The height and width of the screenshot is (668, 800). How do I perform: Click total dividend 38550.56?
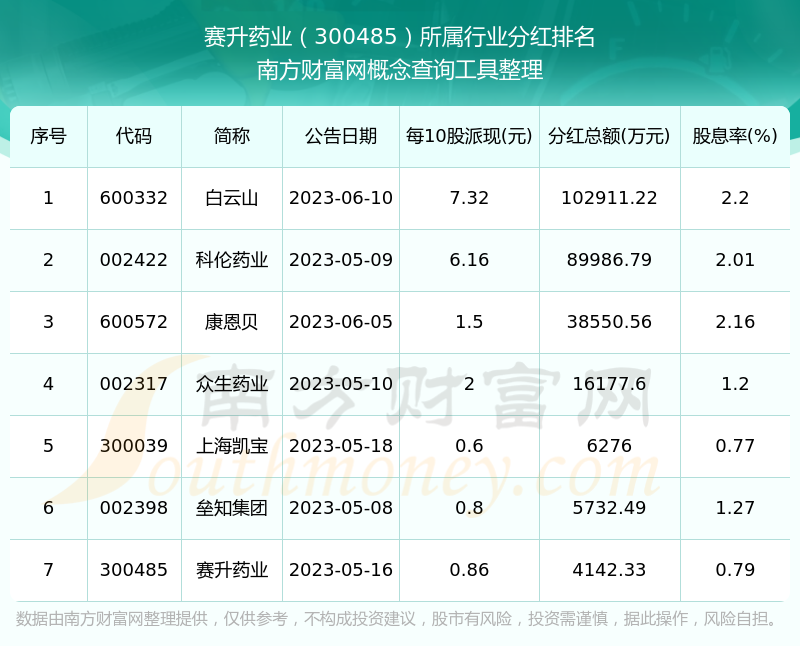click(609, 322)
